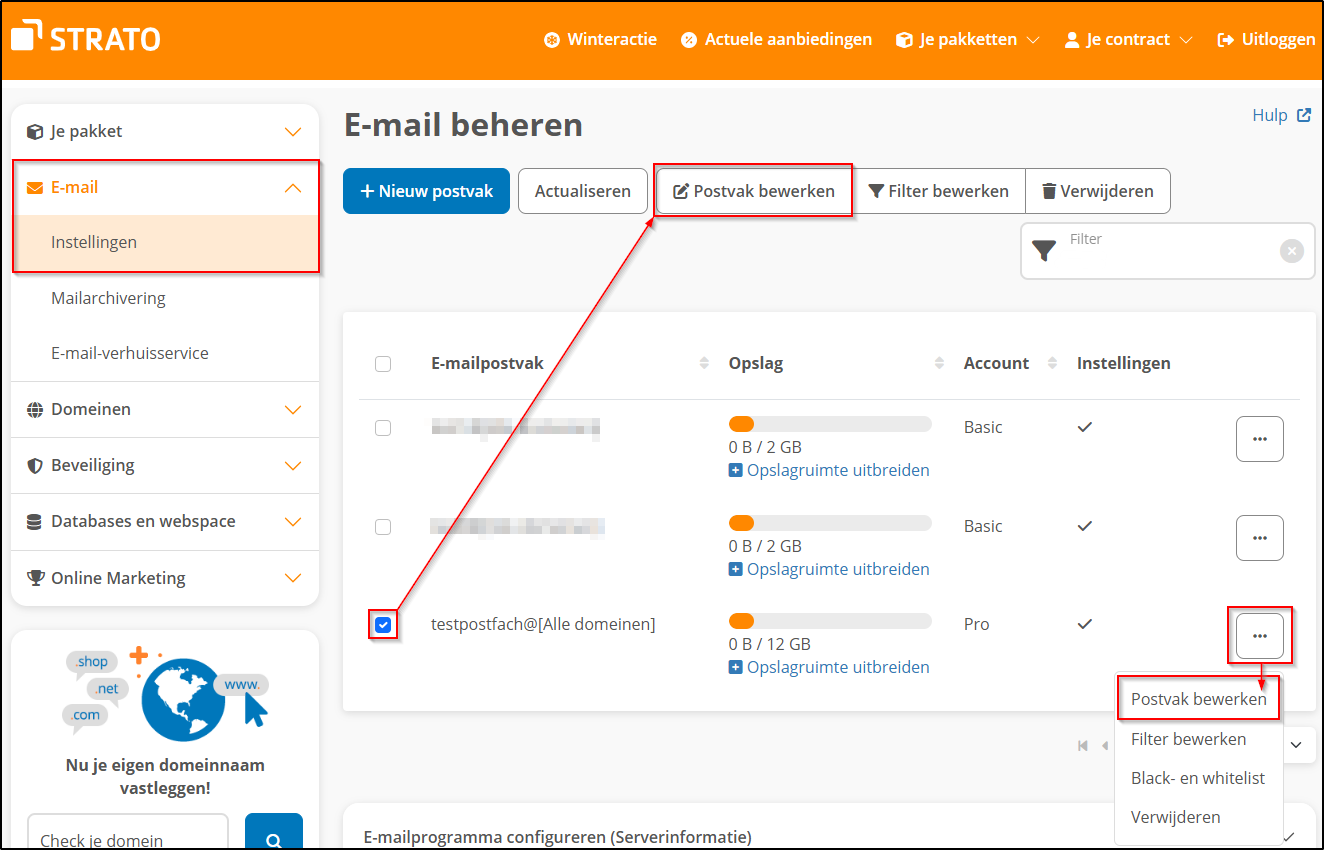
Task: Expand the Databases en webspace section
Action: (141, 521)
